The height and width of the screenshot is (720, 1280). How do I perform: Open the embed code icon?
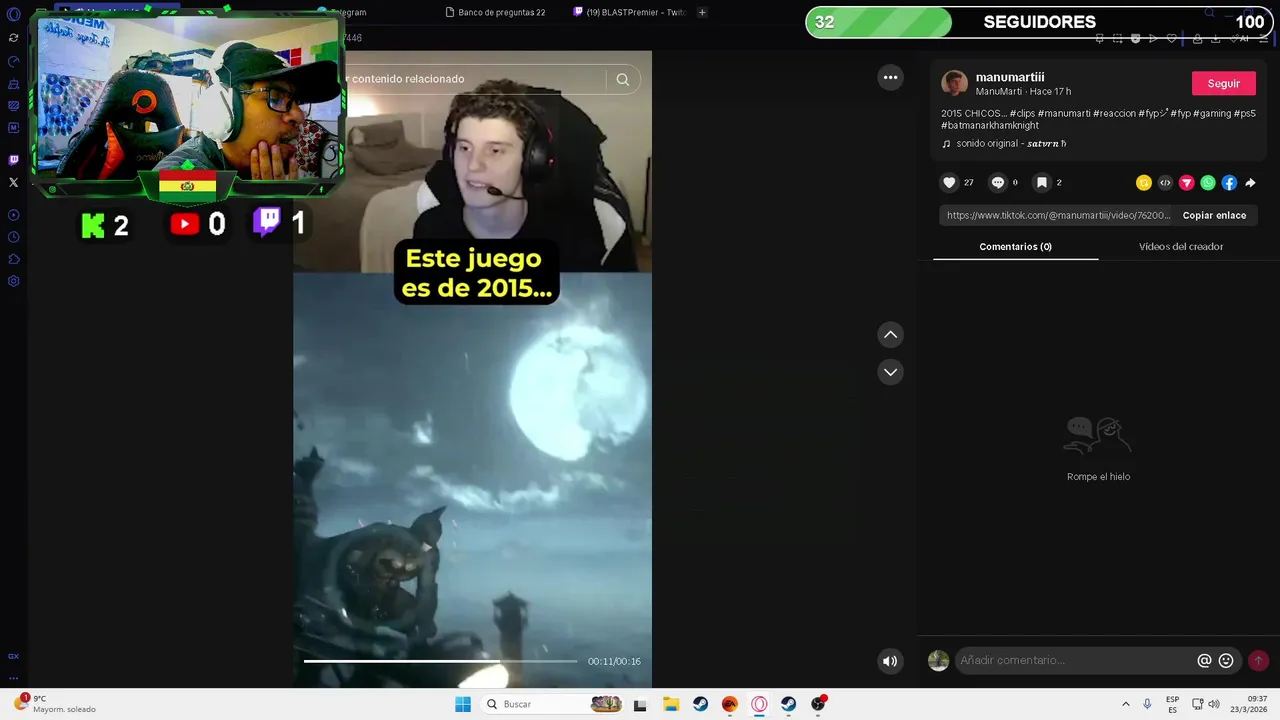point(1165,183)
